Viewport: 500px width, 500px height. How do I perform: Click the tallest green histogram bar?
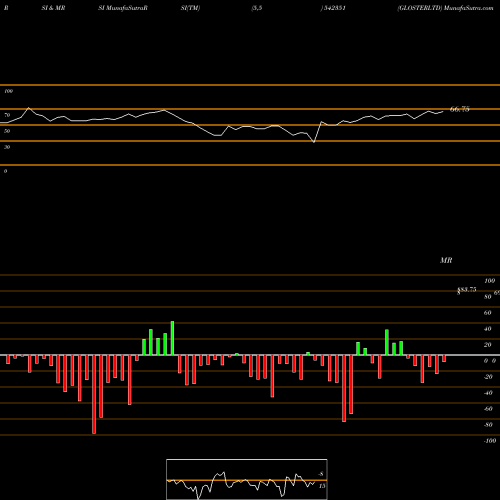click(x=172, y=338)
